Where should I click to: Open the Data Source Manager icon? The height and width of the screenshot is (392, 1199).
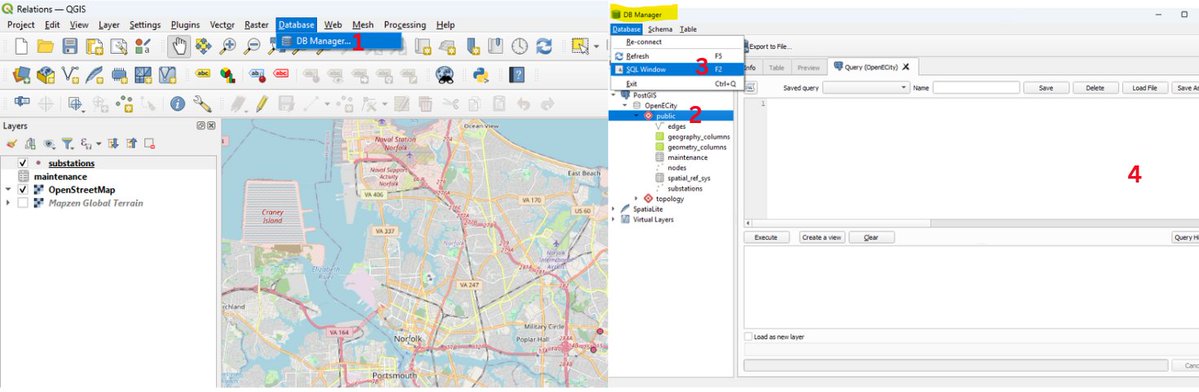tap(21, 74)
